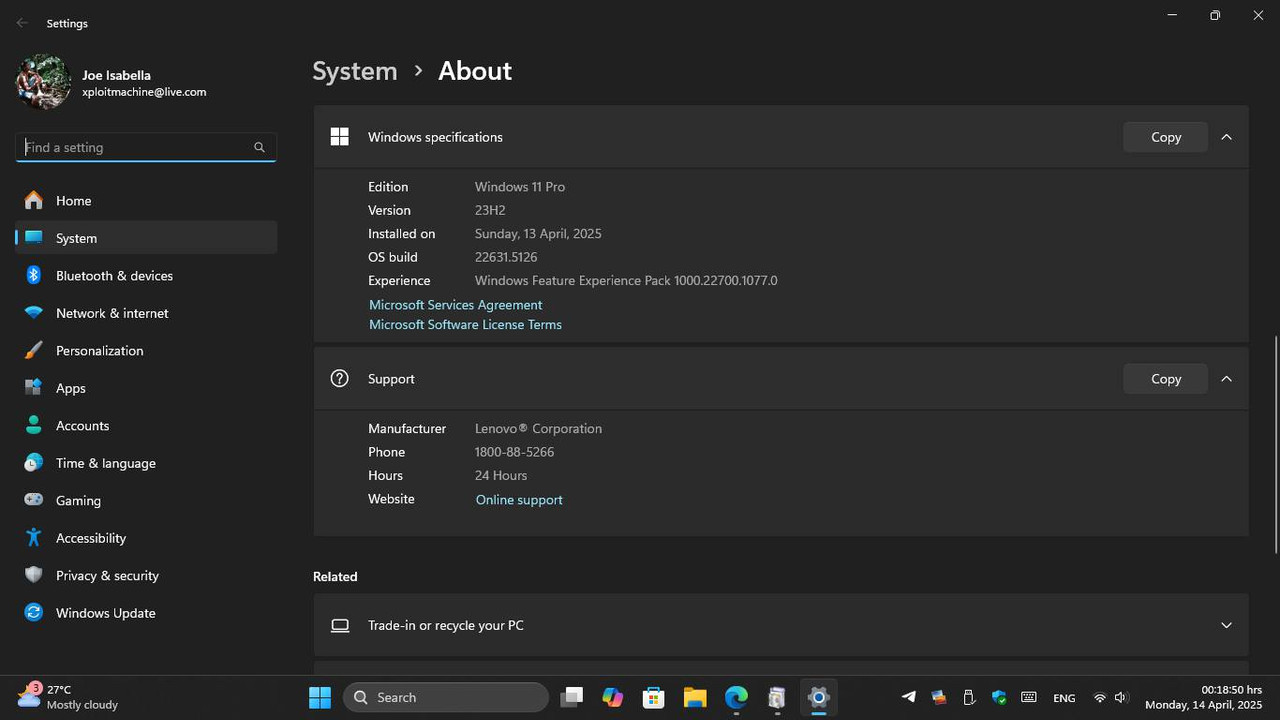Open Microsoft Edge from the taskbar
This screenshot has width=1280, height=720.
tap(736, 697)
